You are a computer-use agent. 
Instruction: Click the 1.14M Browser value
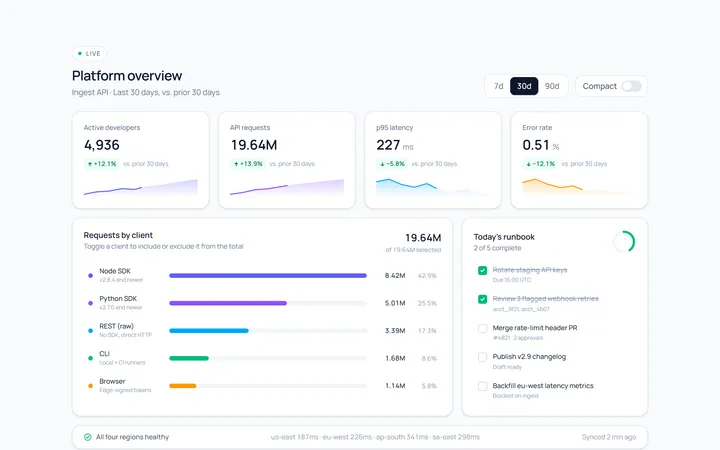click(395, 386)
